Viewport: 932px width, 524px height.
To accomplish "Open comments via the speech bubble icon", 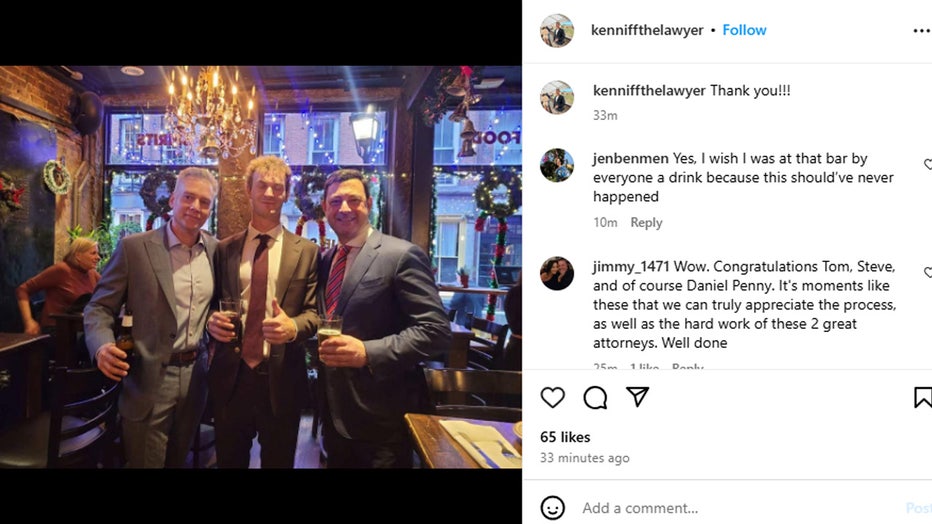I will click(x=595, y=397).
